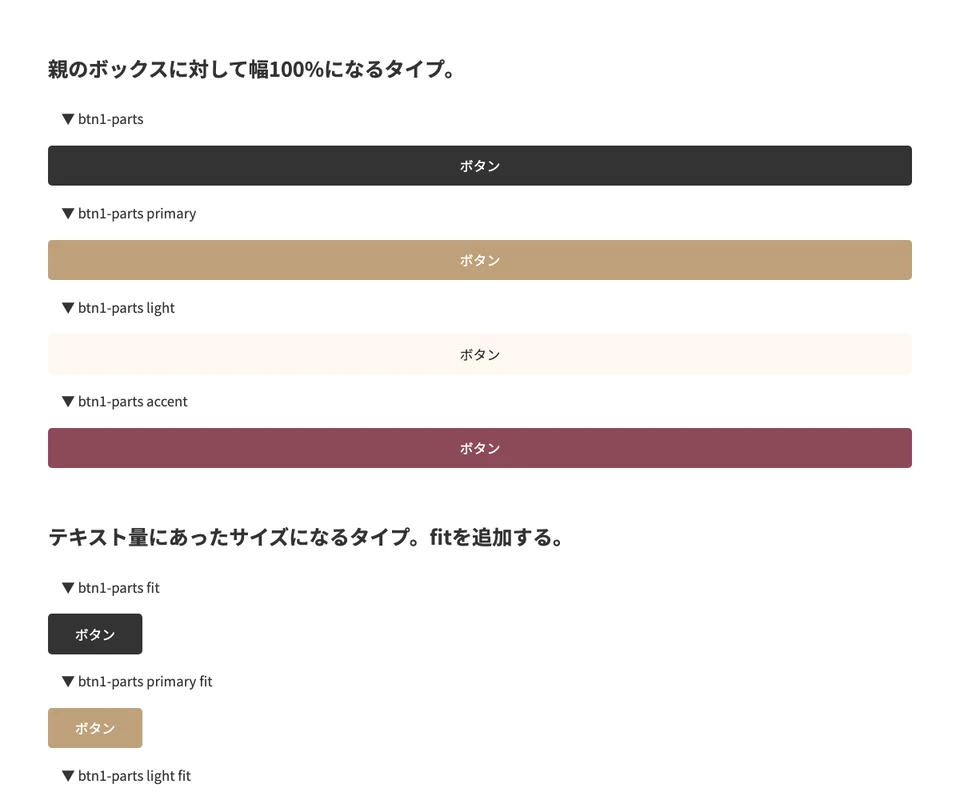Click the heading mentioning fitを追加する
The image size is (960, 800).
click(307, 537)
